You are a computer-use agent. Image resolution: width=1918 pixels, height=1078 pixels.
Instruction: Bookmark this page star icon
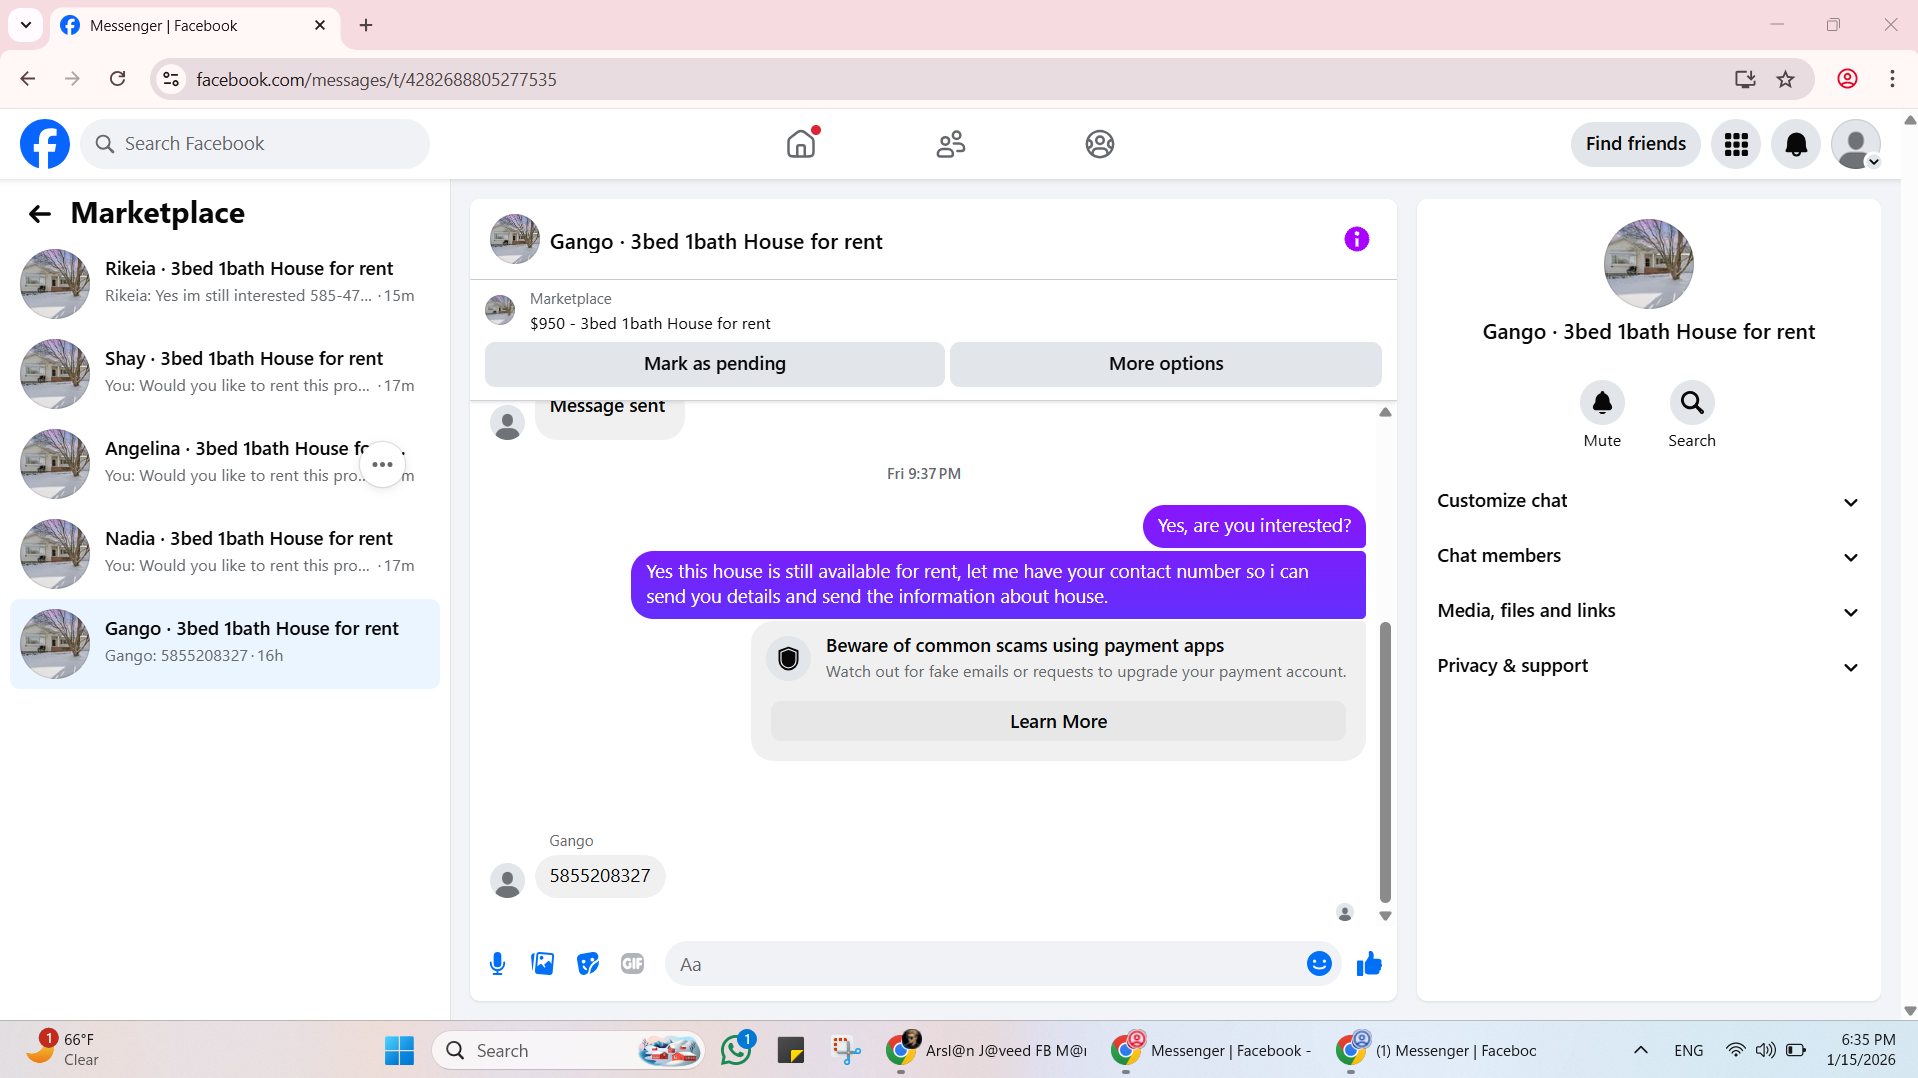(1785, 79)
